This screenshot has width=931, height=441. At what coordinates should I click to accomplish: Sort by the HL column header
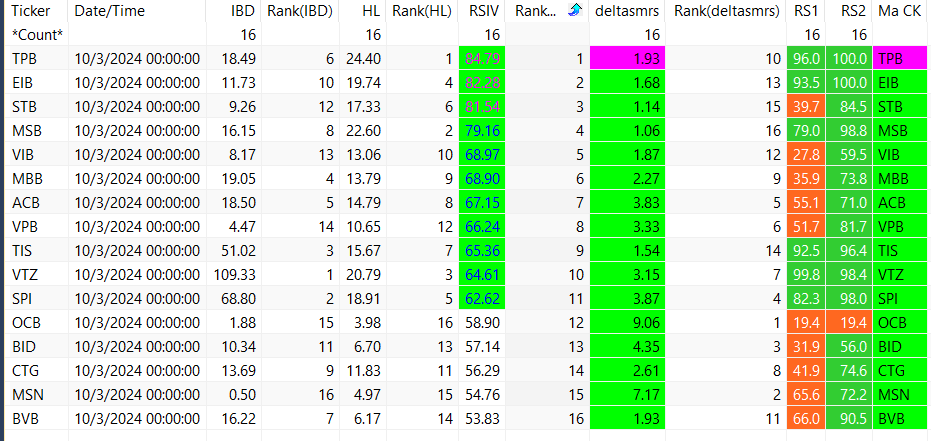(x=363, y=11)
